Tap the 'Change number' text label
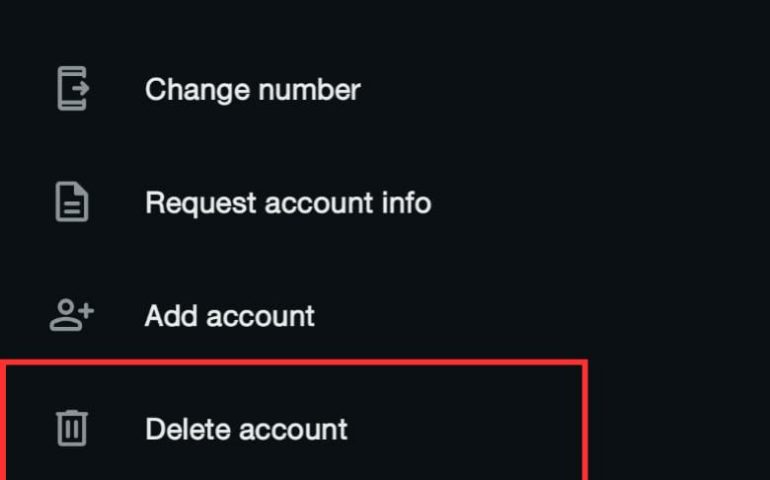The image size is (770, 480). point(252,89)
